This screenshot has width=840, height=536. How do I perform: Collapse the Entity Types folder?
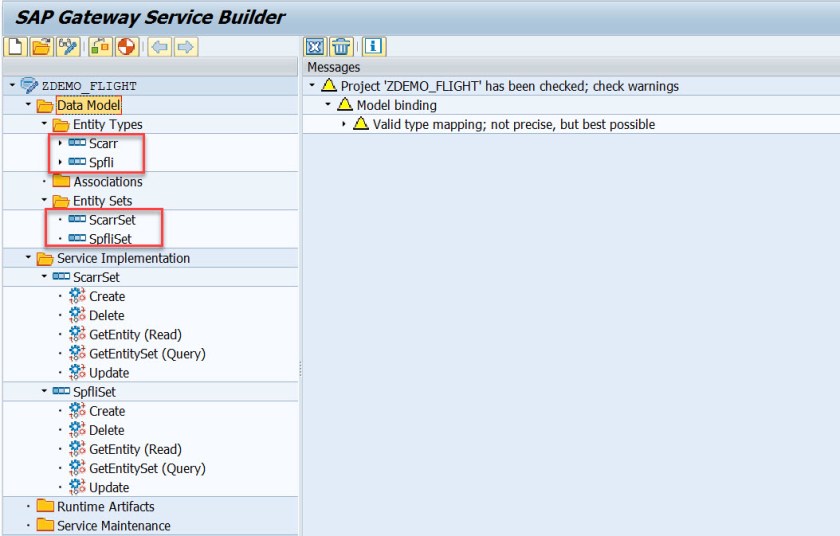[44, 124]
